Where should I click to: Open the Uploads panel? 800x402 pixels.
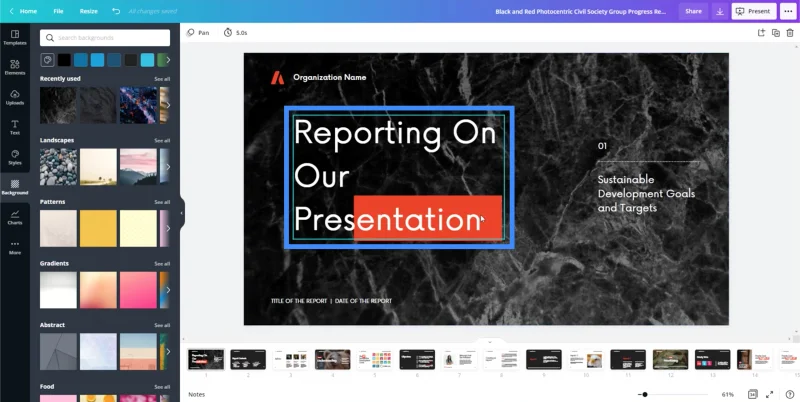(x=15, y=97)
